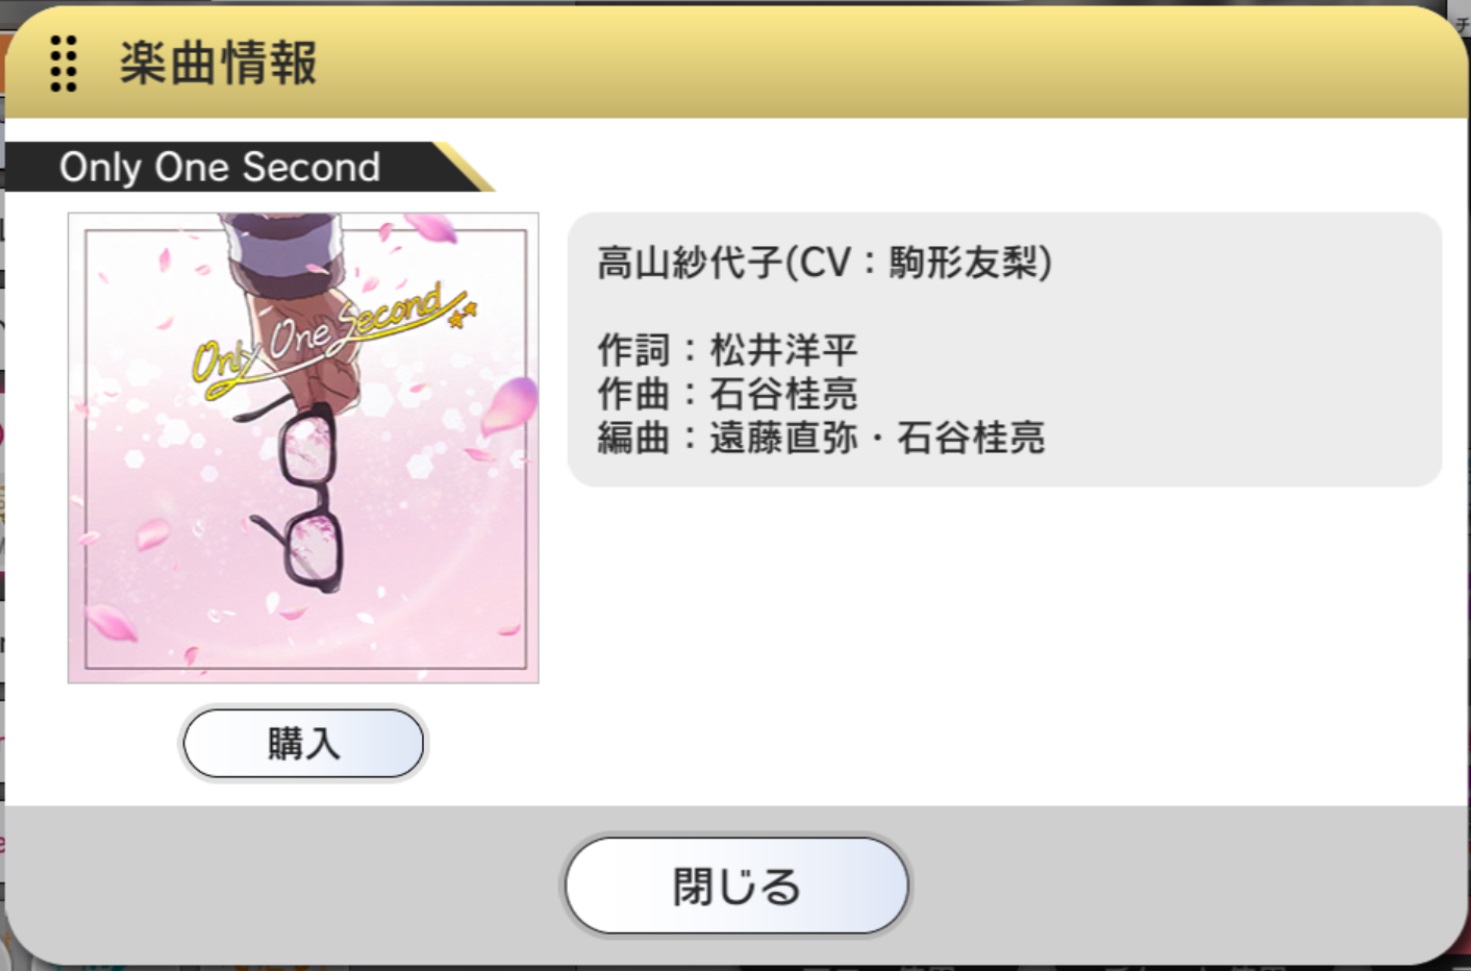Viewport: 1471px width, 971px height.
Task: Click the composer credit 作曲:石谷桂亮
Action: click(x=727, y=393)
